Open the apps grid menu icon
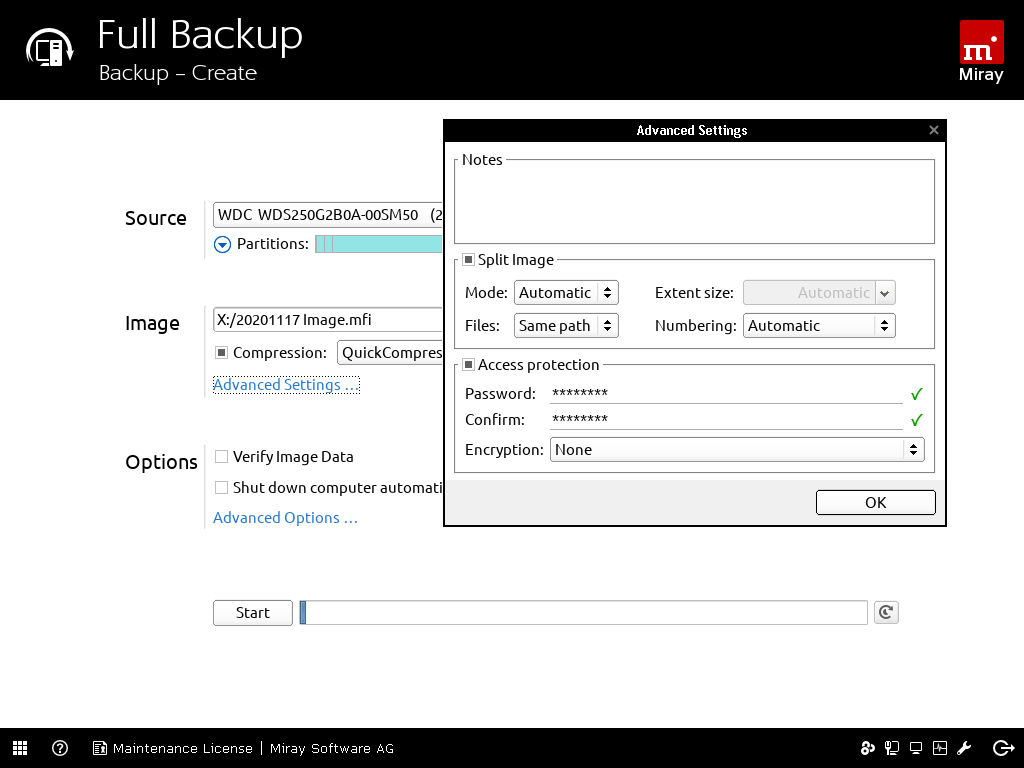This screenshot has width=1024, height=768. (x=20, y=748)
